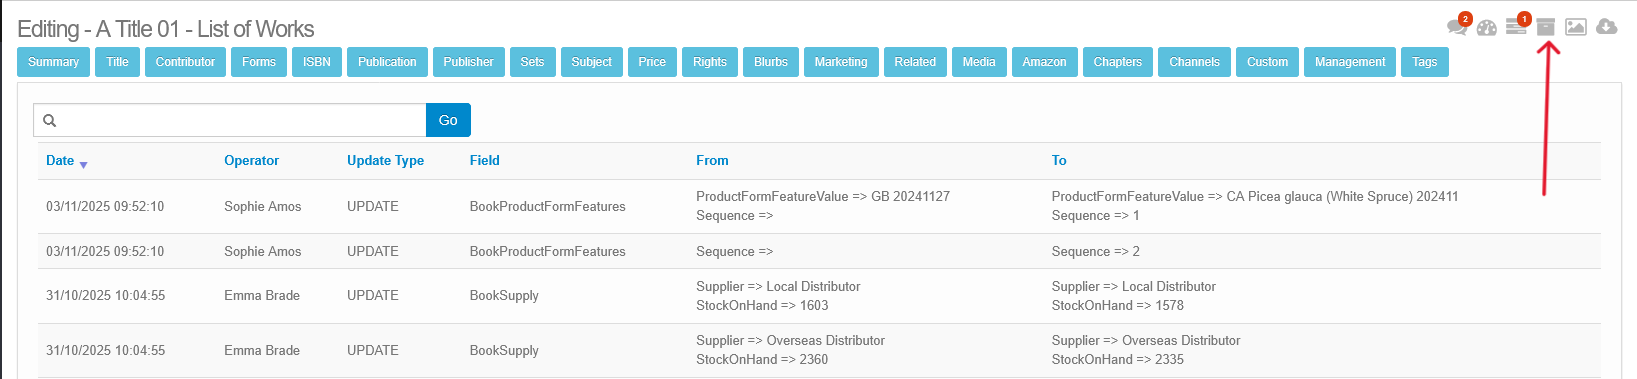
Task: Switch to the Media tab
Action: pyautogui.click(x=979, y=62)
